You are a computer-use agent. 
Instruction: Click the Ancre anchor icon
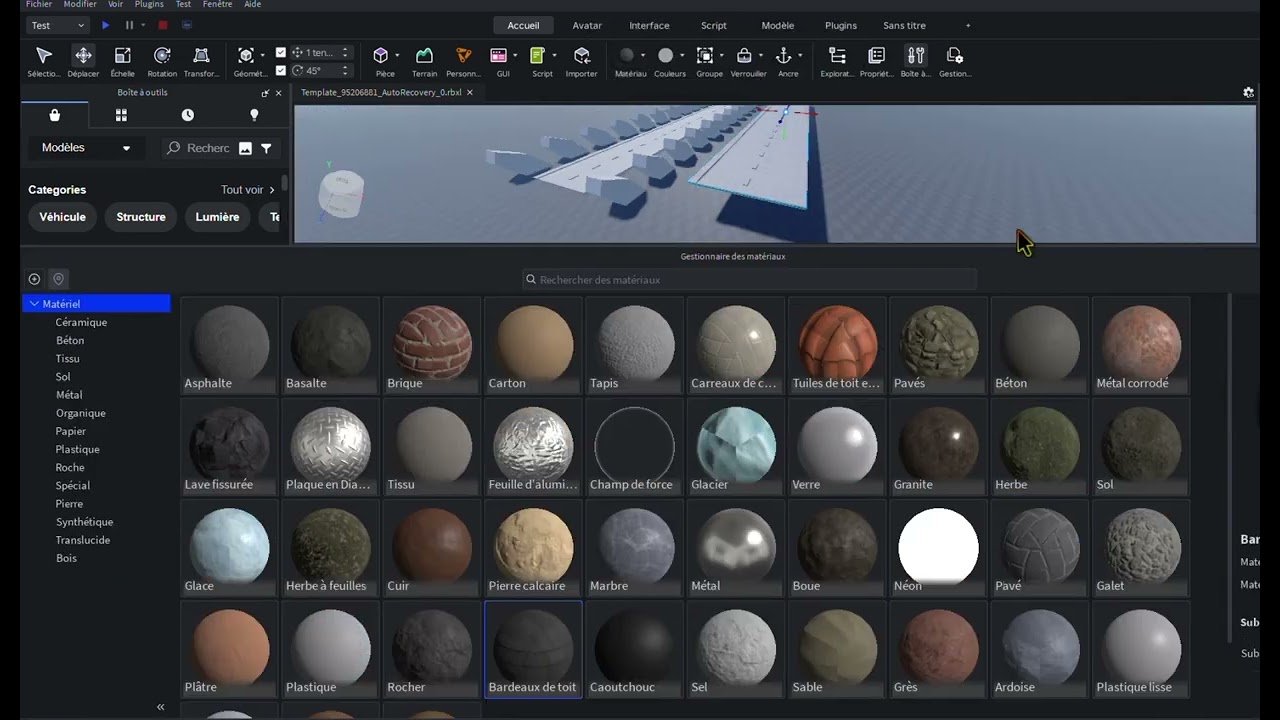click(784, 56)
